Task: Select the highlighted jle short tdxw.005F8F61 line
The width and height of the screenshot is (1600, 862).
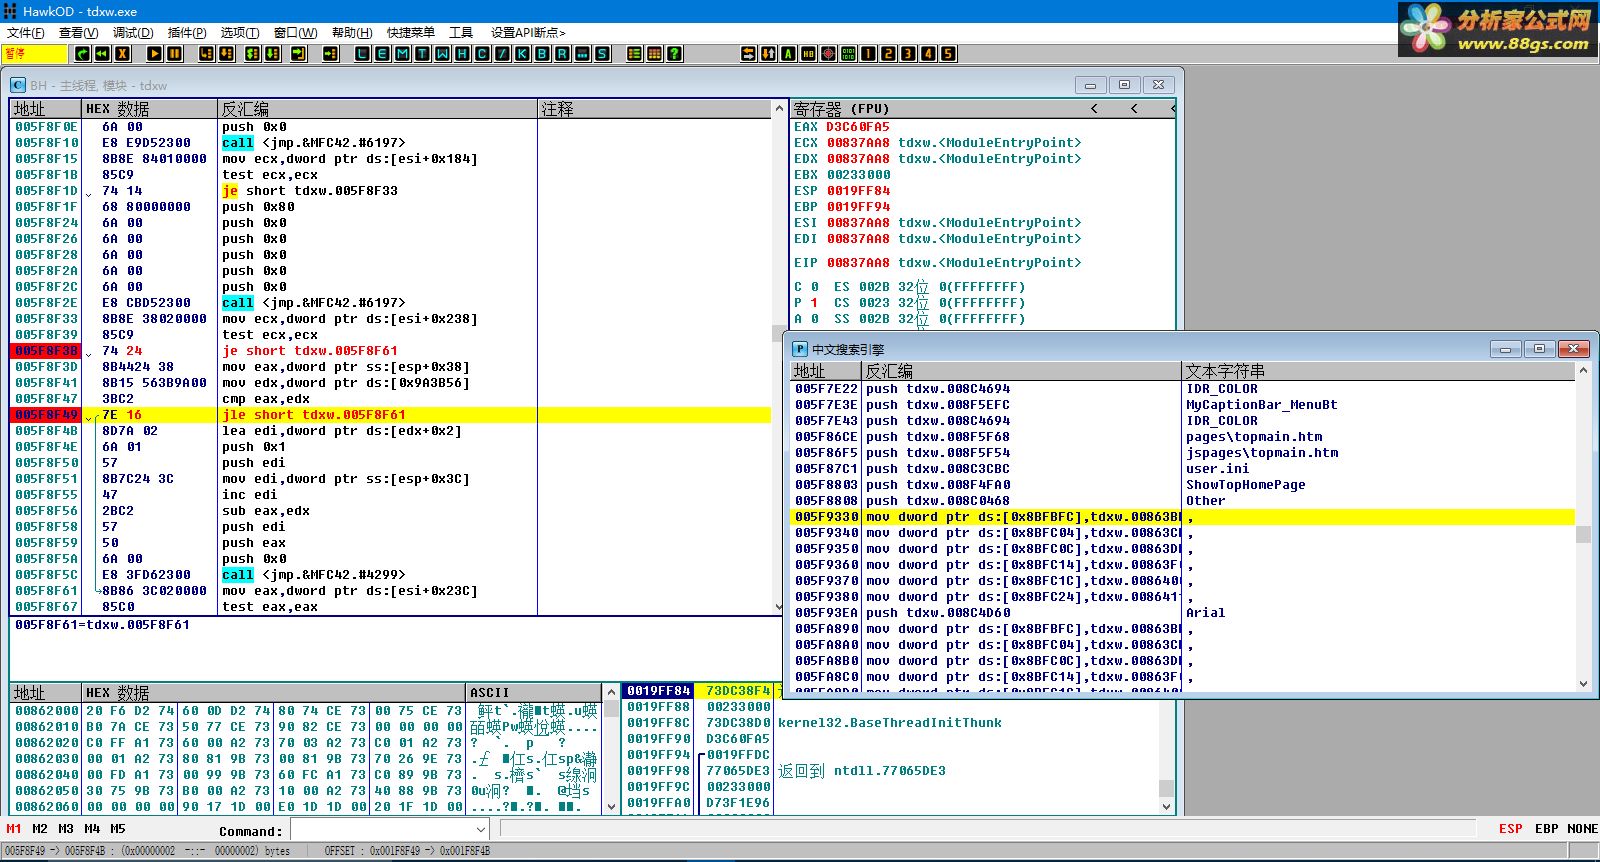Action: tap(392, 415)
